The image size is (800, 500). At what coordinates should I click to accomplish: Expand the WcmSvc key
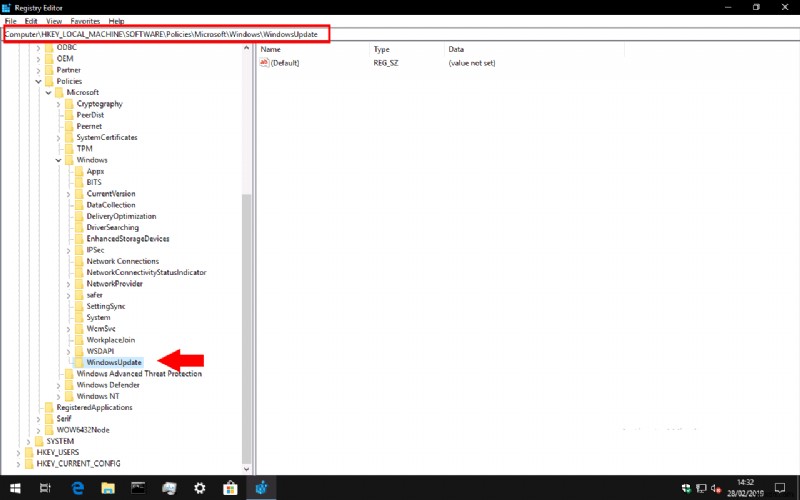68,329
